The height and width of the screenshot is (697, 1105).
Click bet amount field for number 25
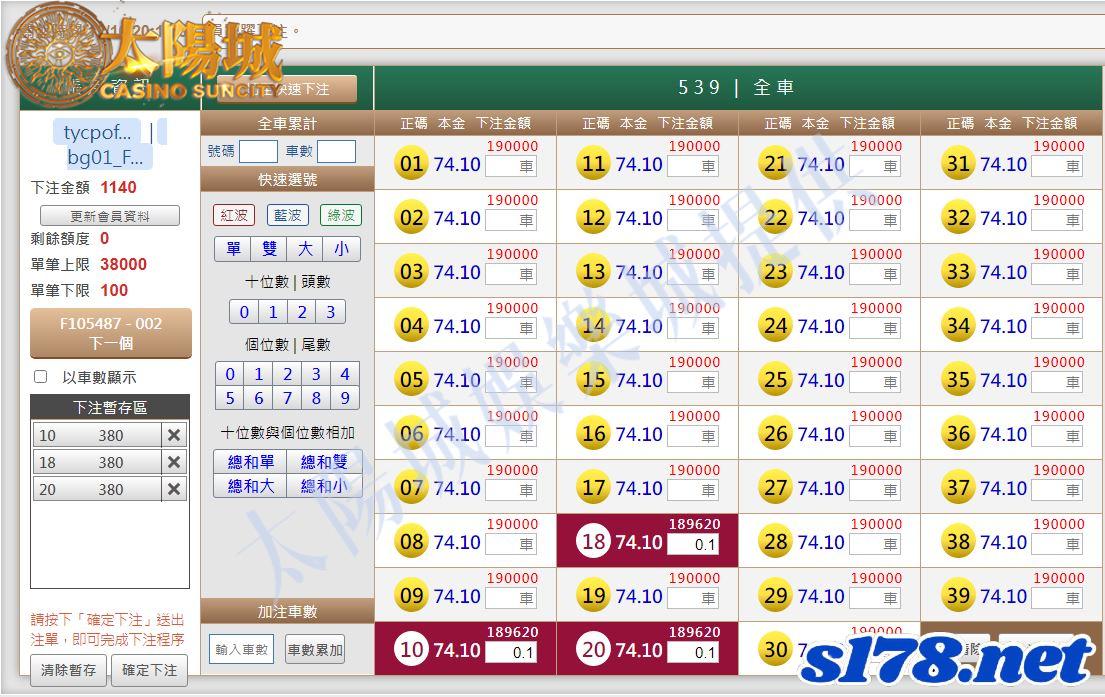tap(875, 382)
